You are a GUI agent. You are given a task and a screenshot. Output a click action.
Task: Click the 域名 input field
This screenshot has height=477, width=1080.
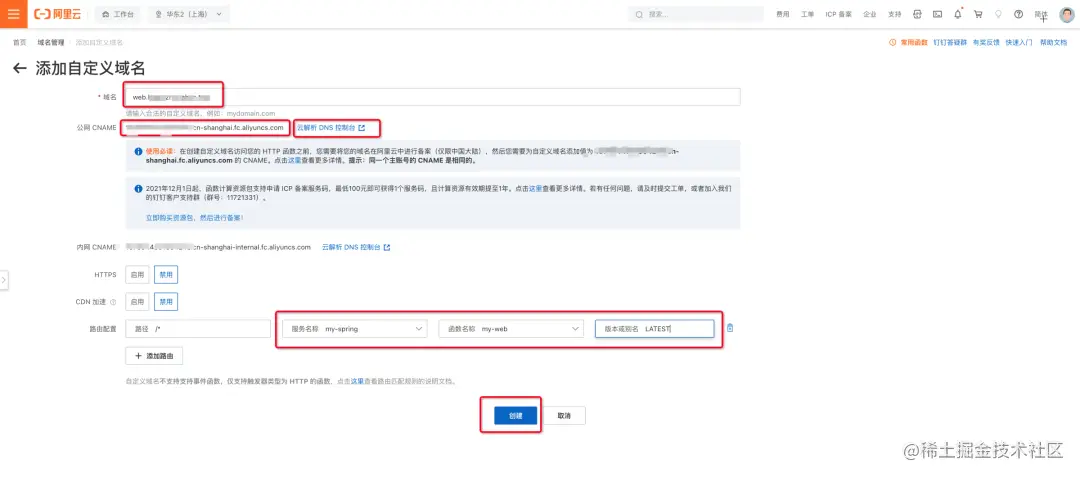pos(433,97)
